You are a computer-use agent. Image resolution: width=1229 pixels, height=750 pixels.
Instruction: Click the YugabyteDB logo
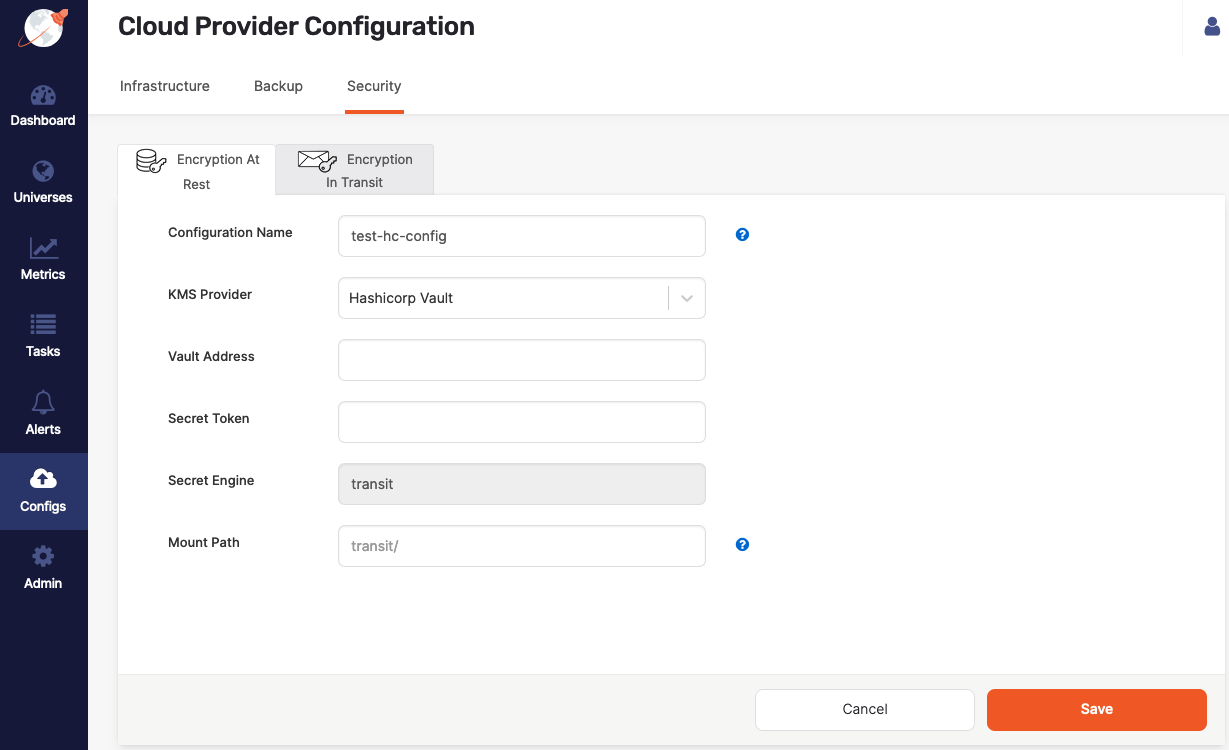pyautogui.click(x=43, y=28)
